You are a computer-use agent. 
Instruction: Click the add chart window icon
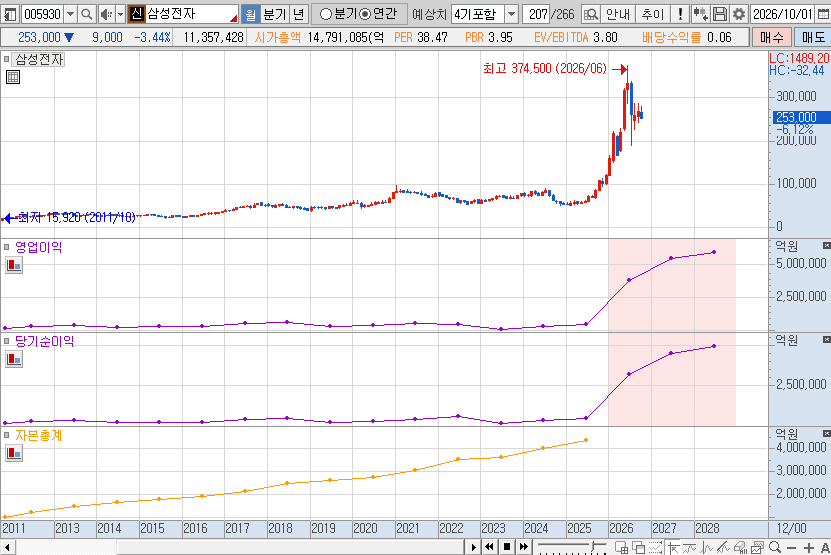pyautogui.click(x=622, y=547)
